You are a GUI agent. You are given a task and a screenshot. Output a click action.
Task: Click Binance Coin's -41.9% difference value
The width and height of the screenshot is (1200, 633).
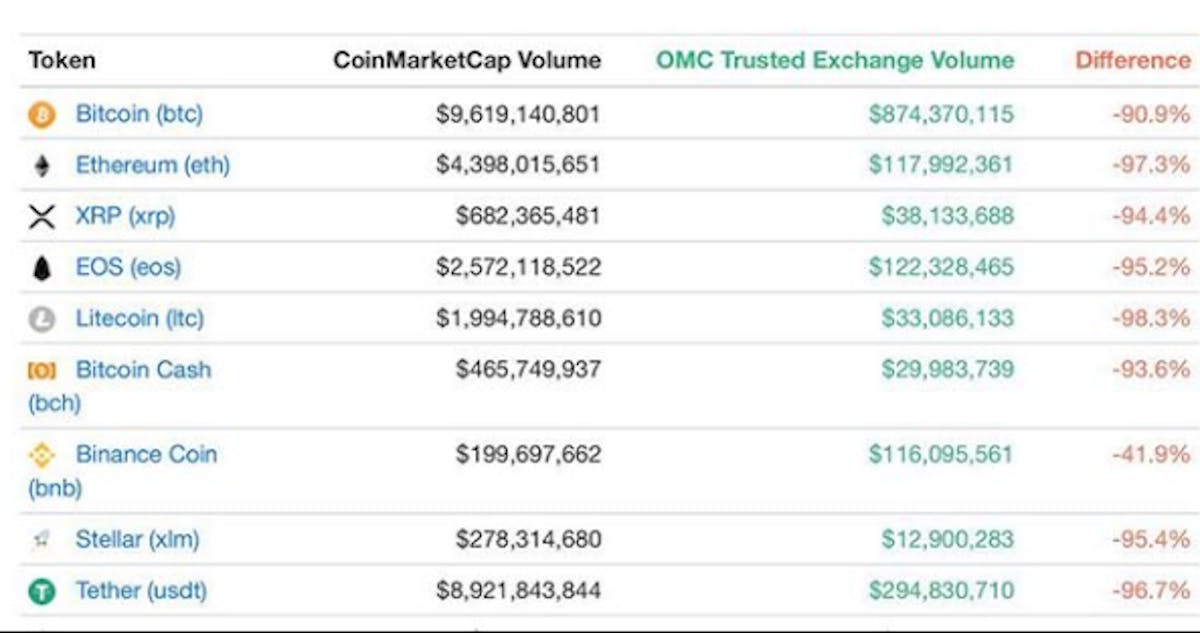coord(1150,455)
